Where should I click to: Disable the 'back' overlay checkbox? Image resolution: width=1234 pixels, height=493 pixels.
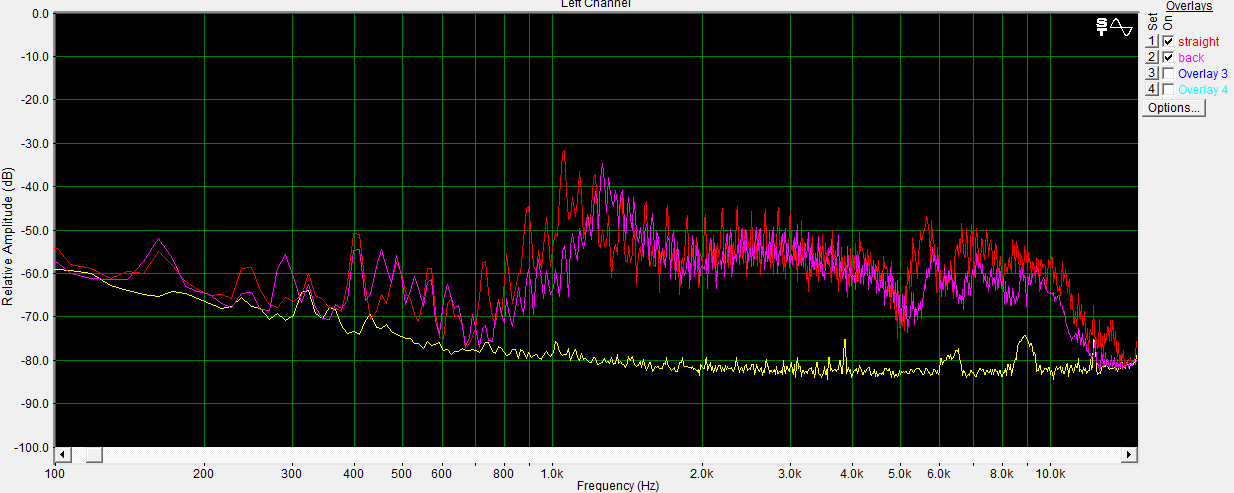[1168, 57]
